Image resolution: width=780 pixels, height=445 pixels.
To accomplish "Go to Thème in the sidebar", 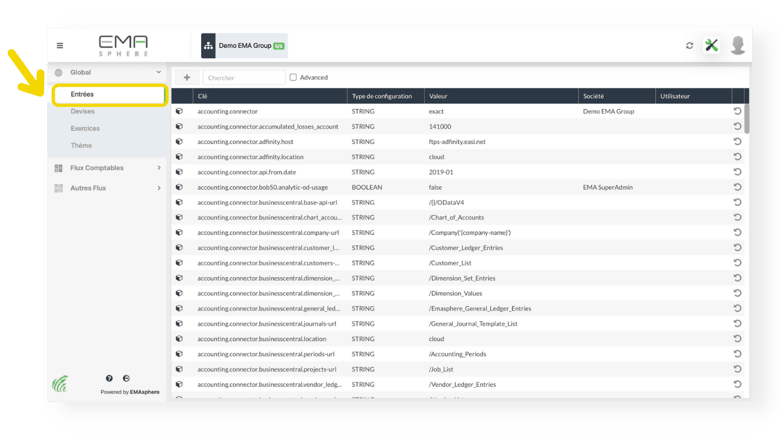I will coord(81,146).
